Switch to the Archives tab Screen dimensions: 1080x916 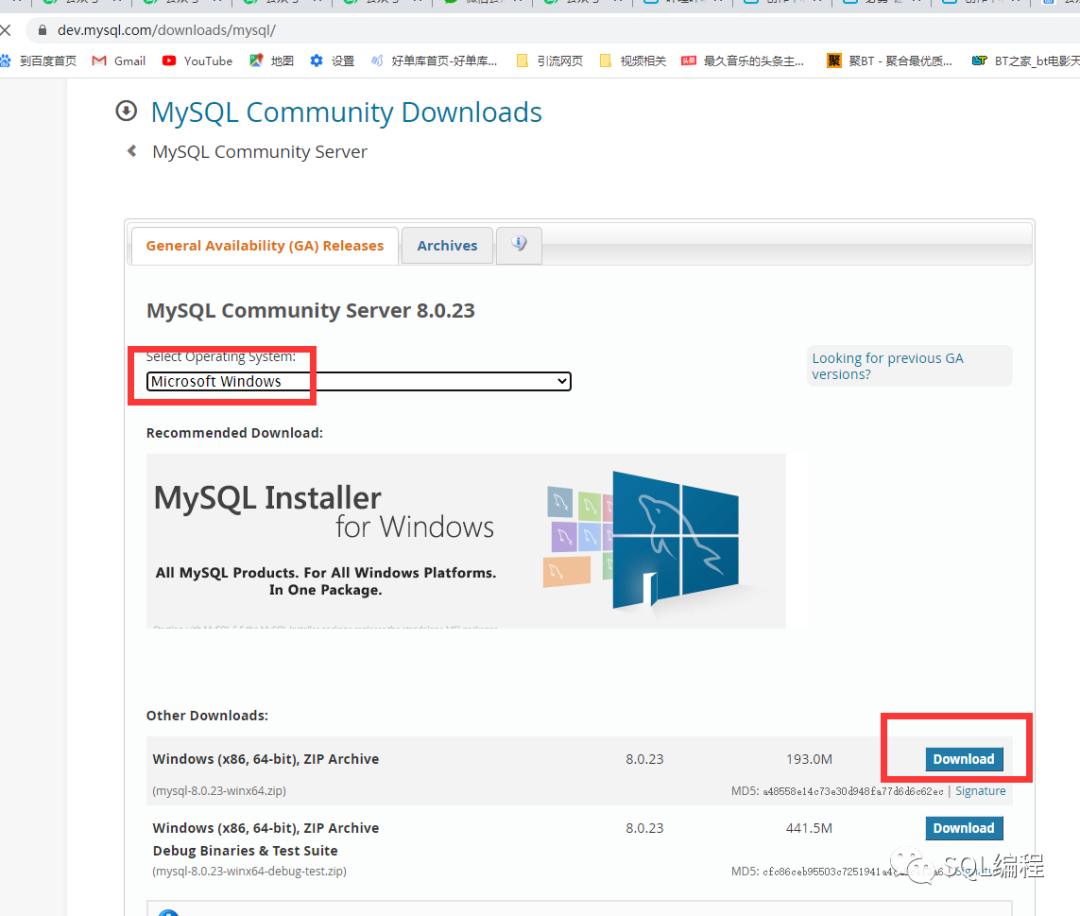[x=447, y=246]
